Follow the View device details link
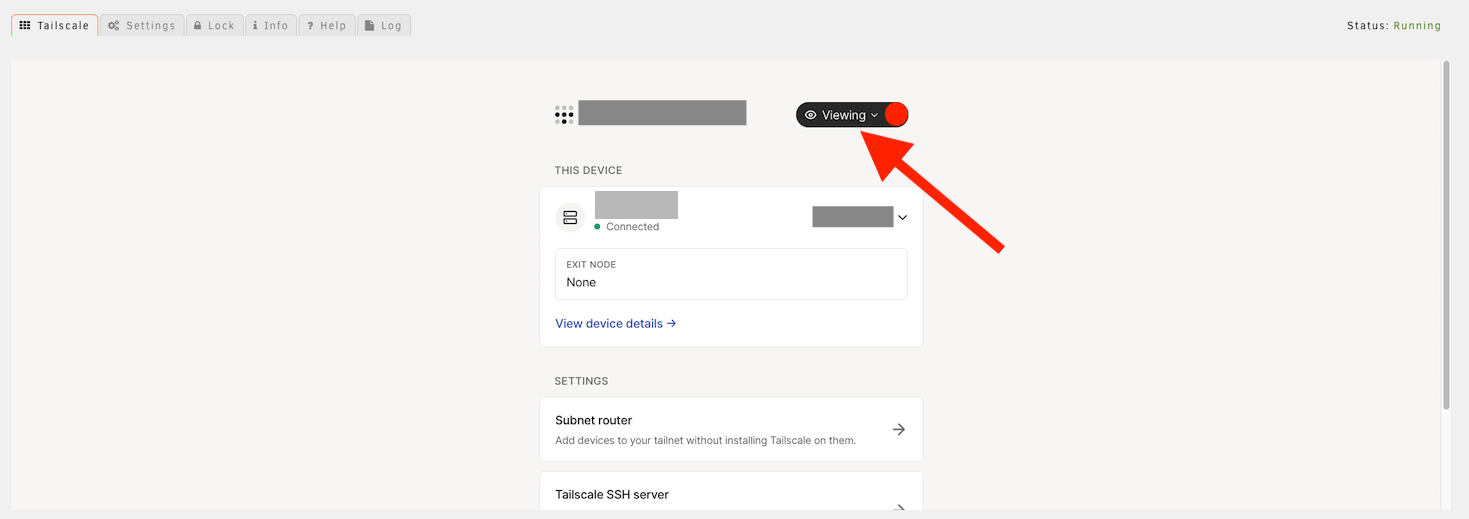The height and width of the screenshot is (519, 1469). click(616, 323)
